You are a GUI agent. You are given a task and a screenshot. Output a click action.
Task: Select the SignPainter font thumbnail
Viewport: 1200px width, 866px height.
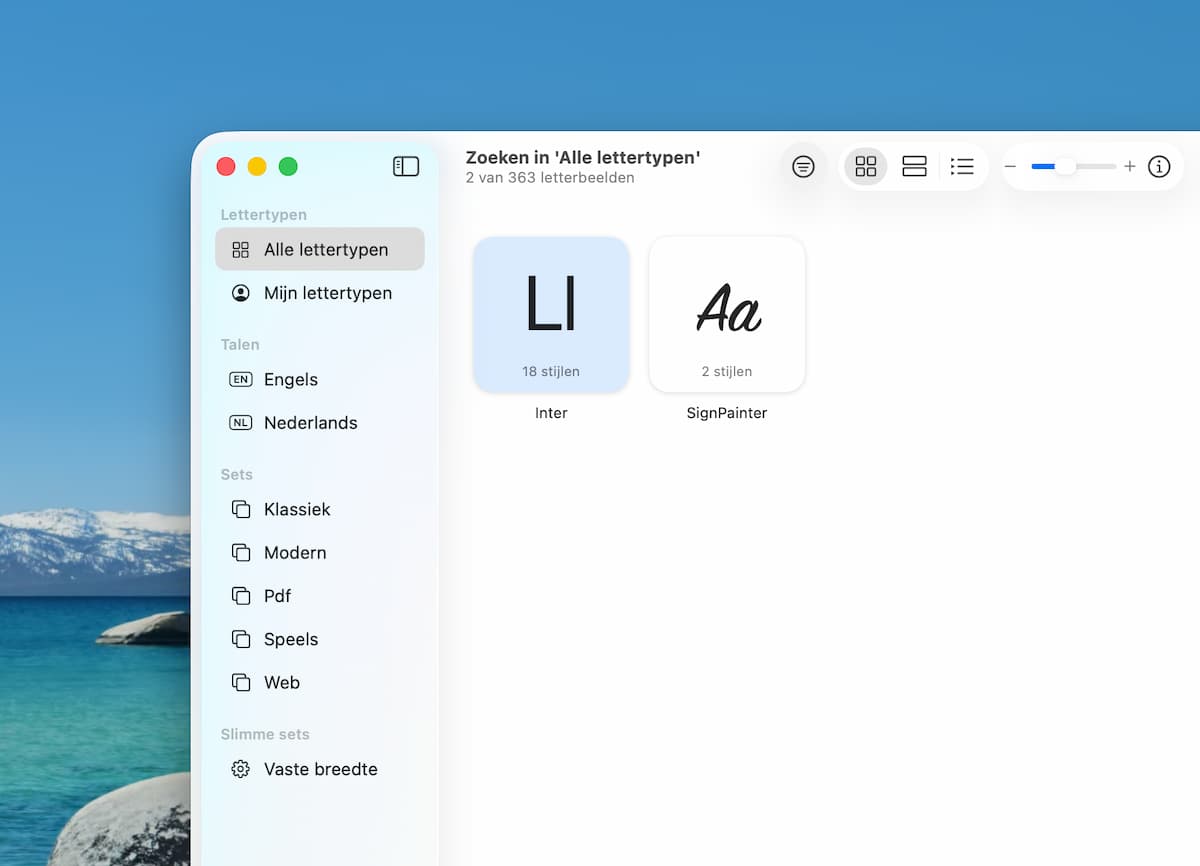727,314
